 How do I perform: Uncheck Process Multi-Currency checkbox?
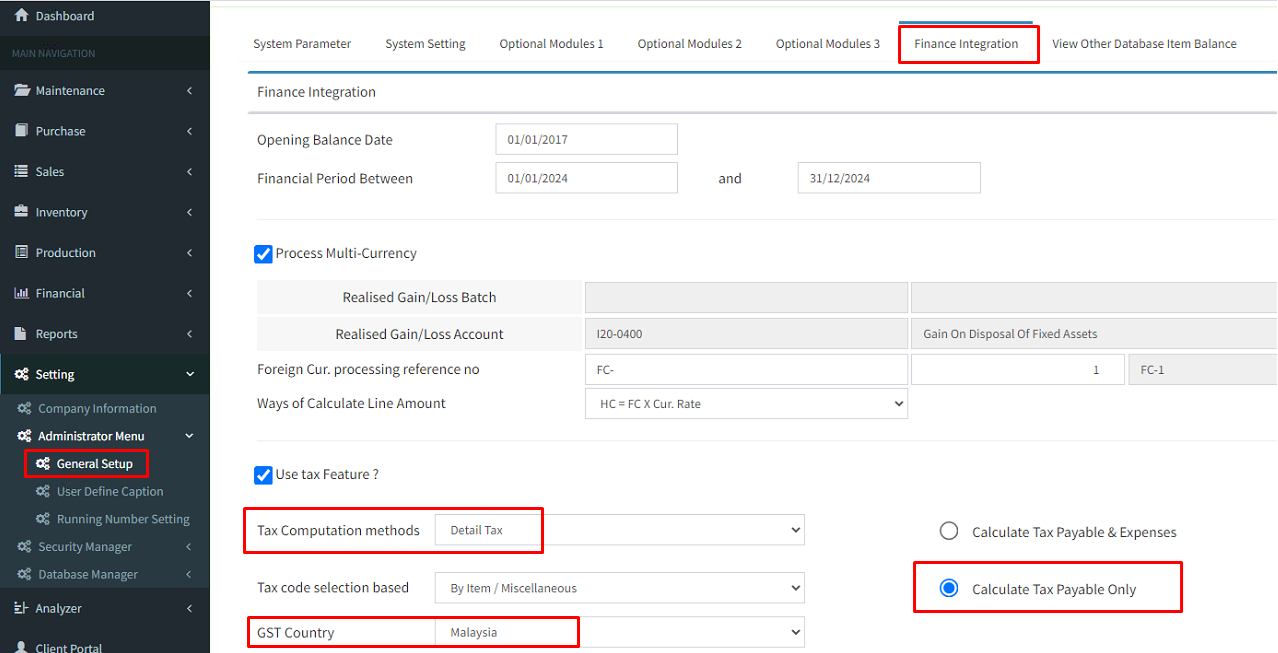[264, 254]
